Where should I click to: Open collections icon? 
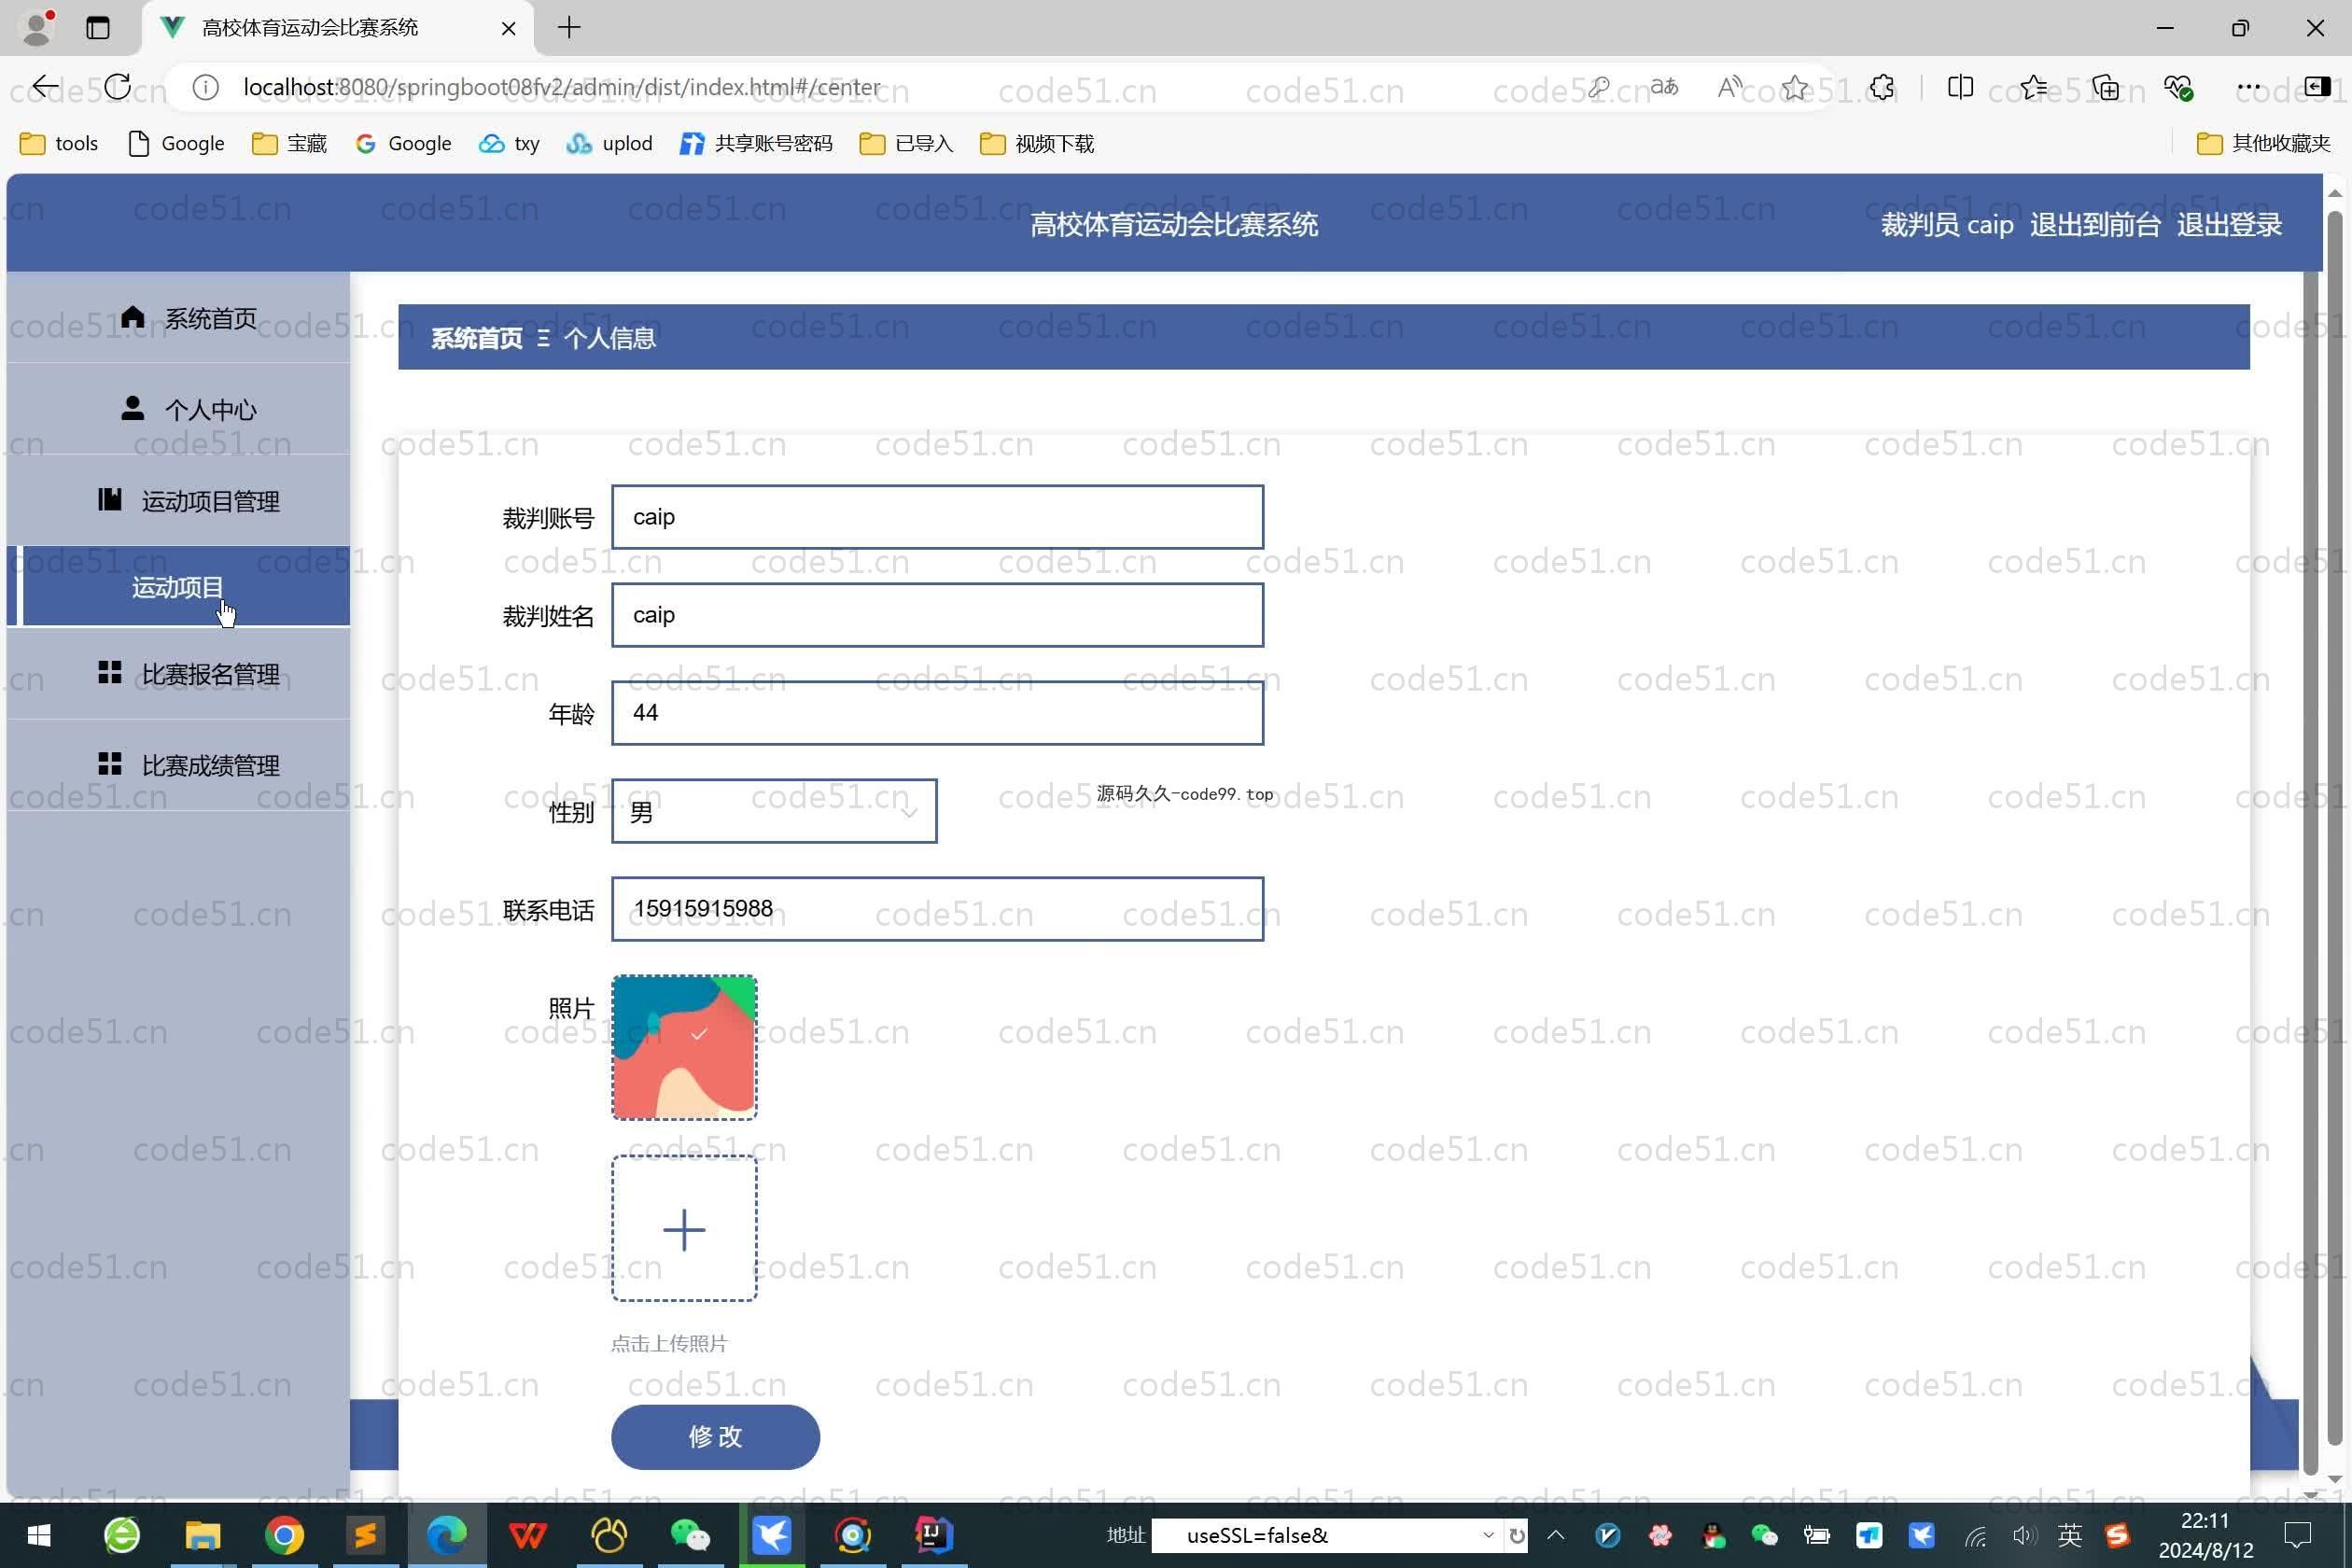tap(2105, 88)
